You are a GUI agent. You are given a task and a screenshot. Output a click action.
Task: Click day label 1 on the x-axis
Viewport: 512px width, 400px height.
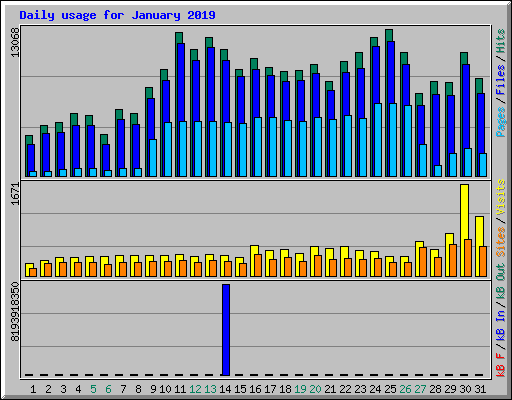coord(33,389)
